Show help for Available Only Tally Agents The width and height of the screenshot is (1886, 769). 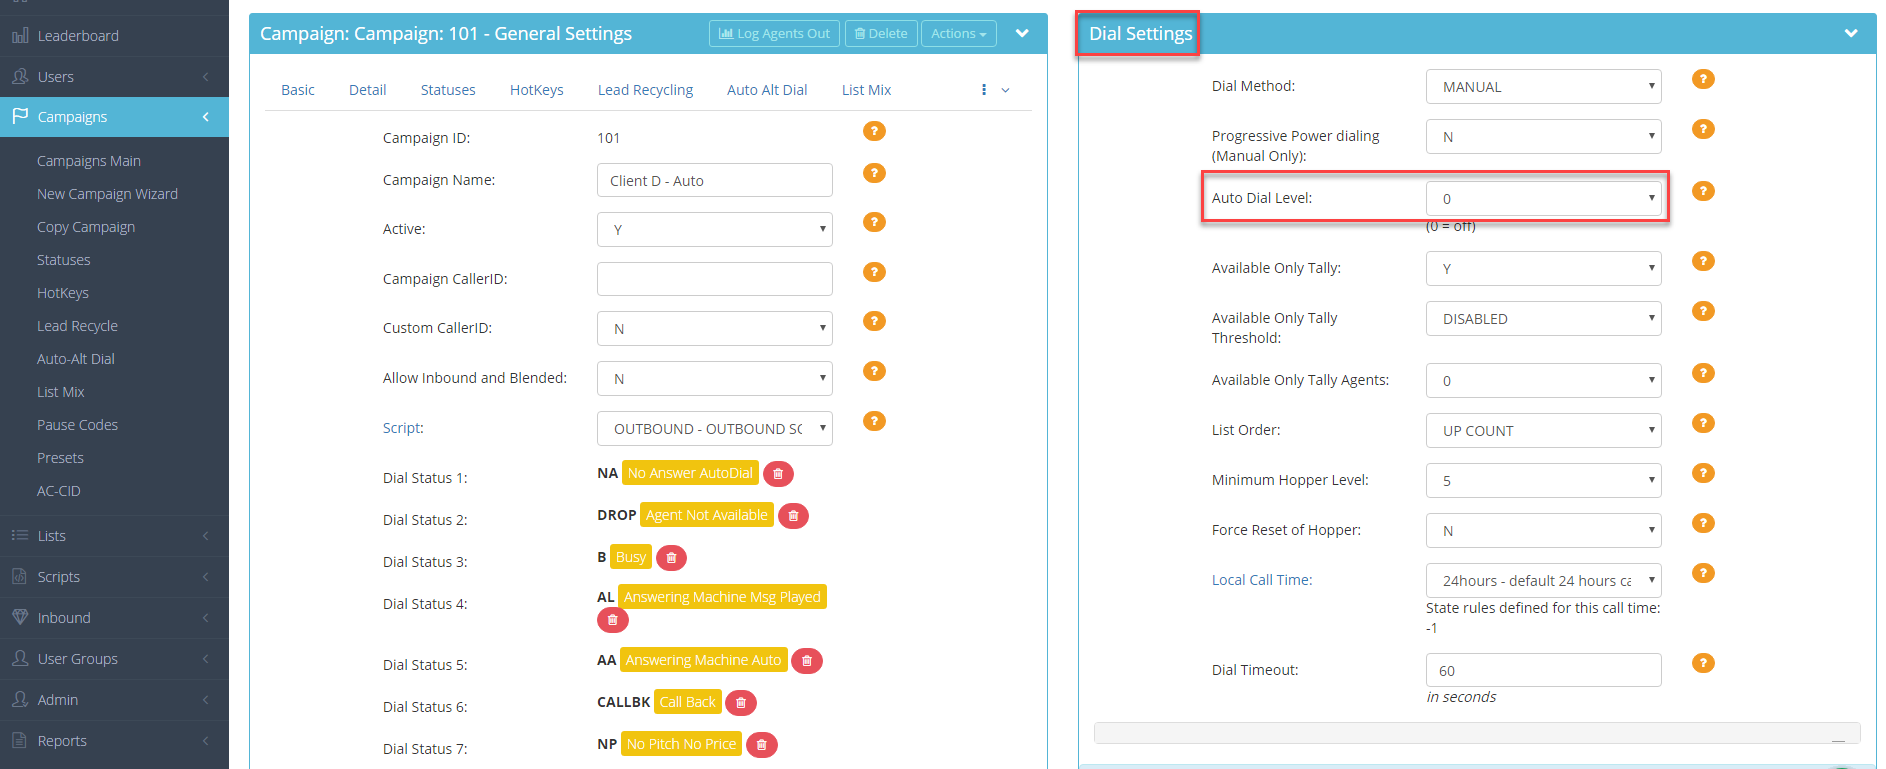1703,373
